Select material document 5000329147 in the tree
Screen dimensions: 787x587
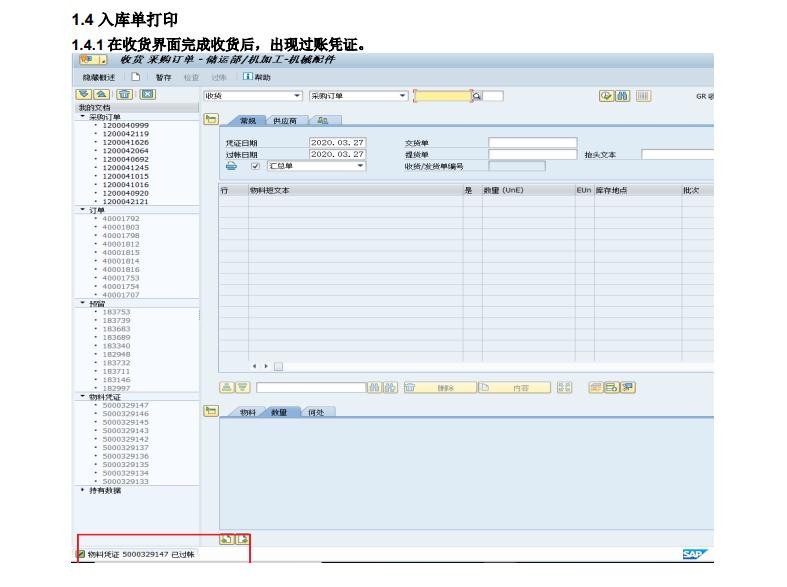pos(125,405)
